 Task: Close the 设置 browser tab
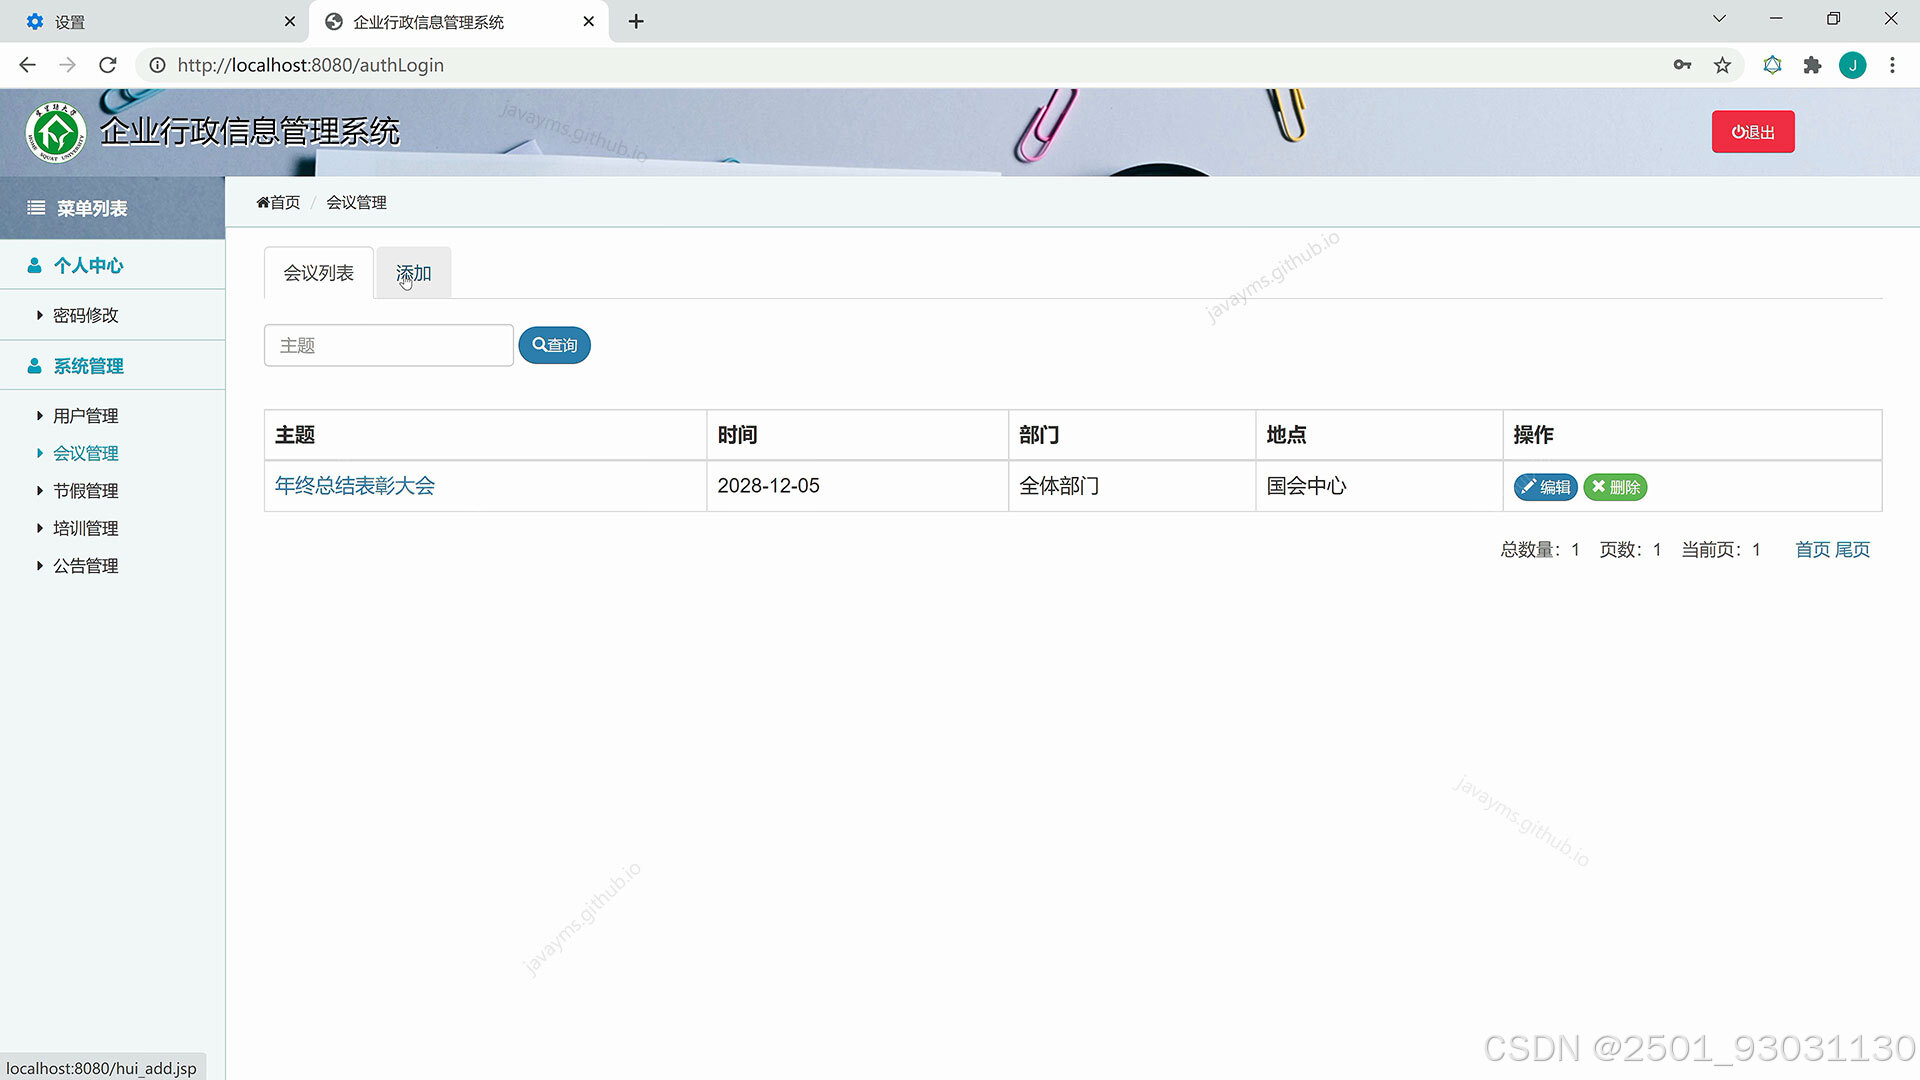coord(289,21)
